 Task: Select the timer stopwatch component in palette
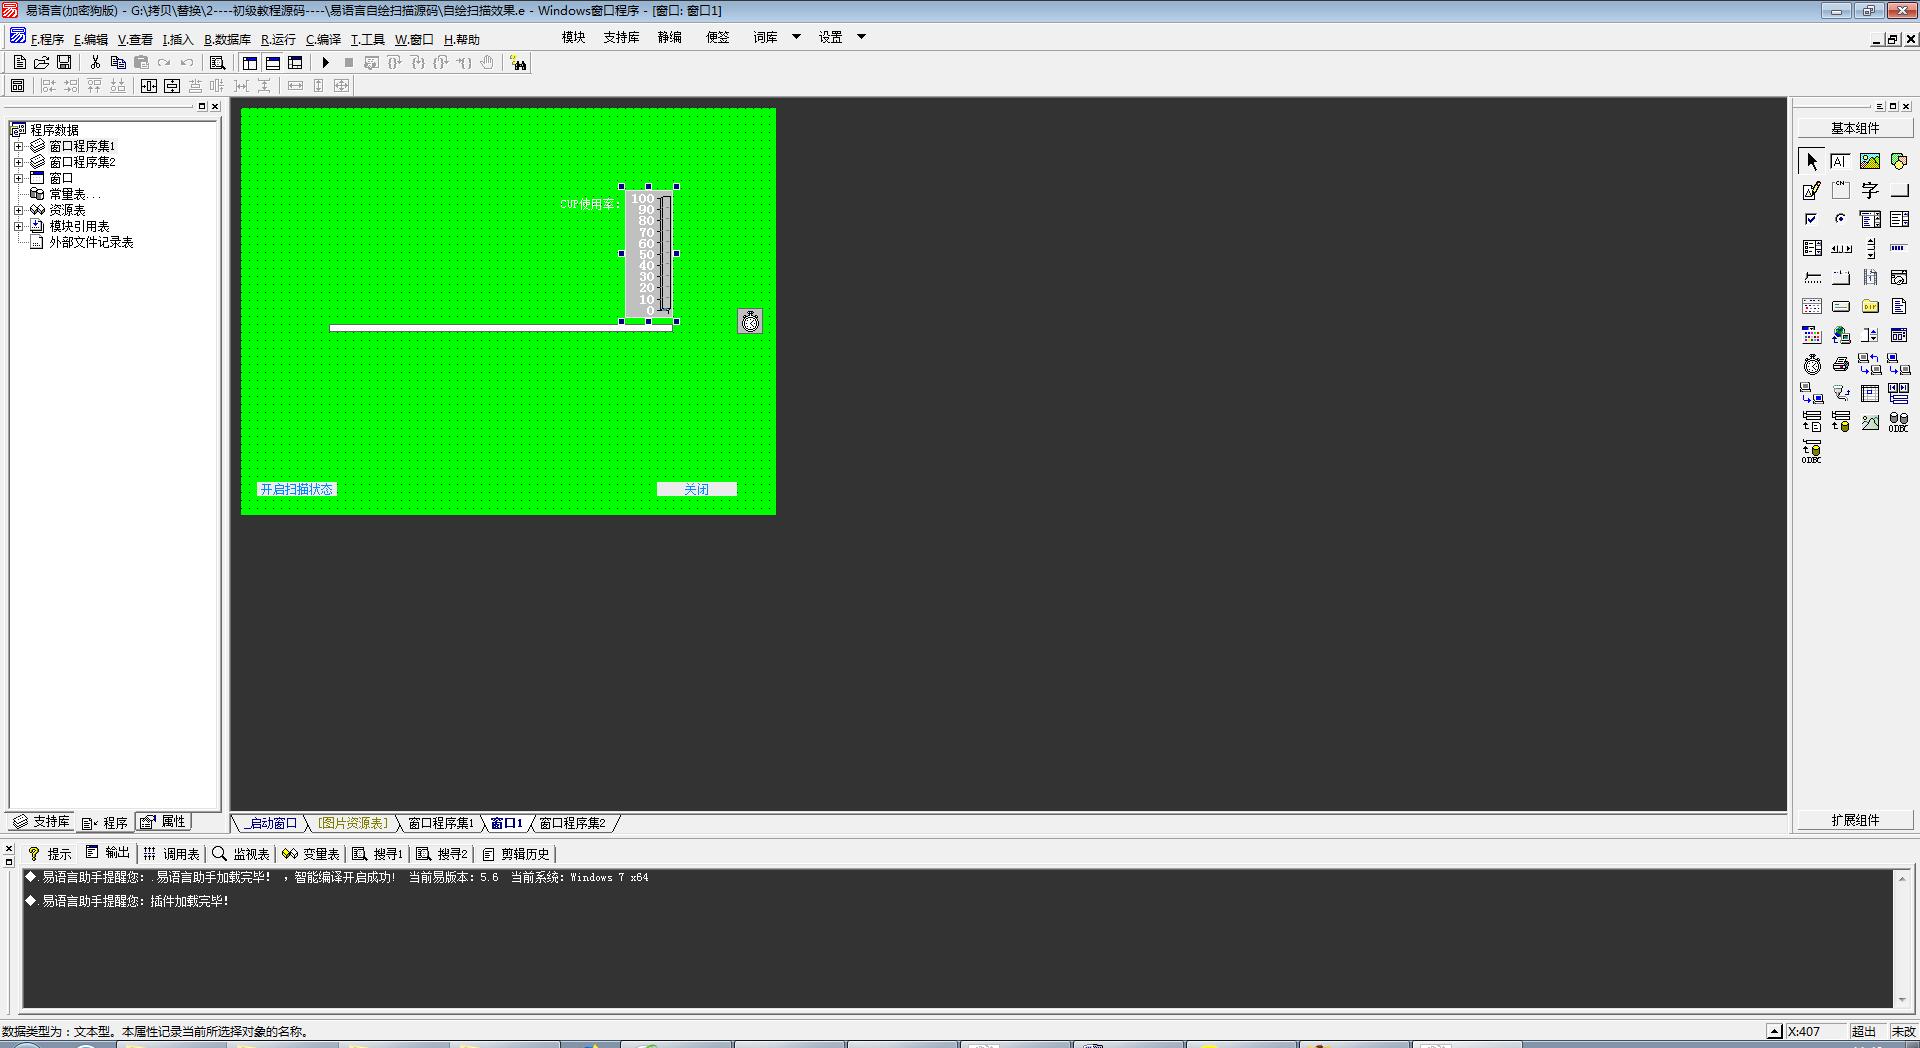click(x=1812, y=364)
